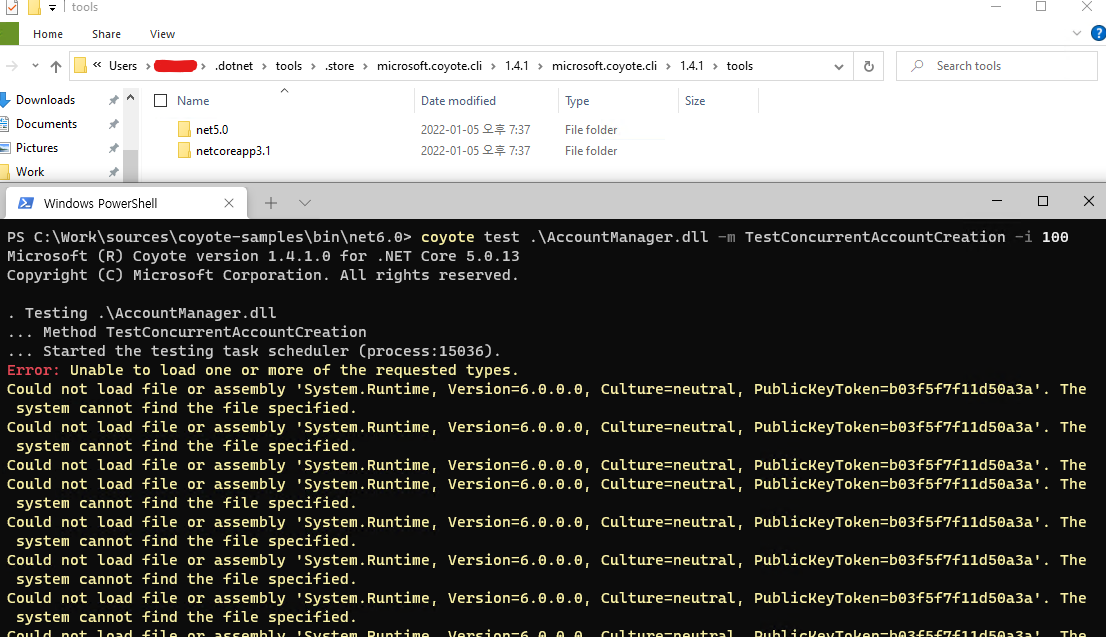Unpin Work from Quick access
This screenshot has width=1106, height=637.
[113, 171]
